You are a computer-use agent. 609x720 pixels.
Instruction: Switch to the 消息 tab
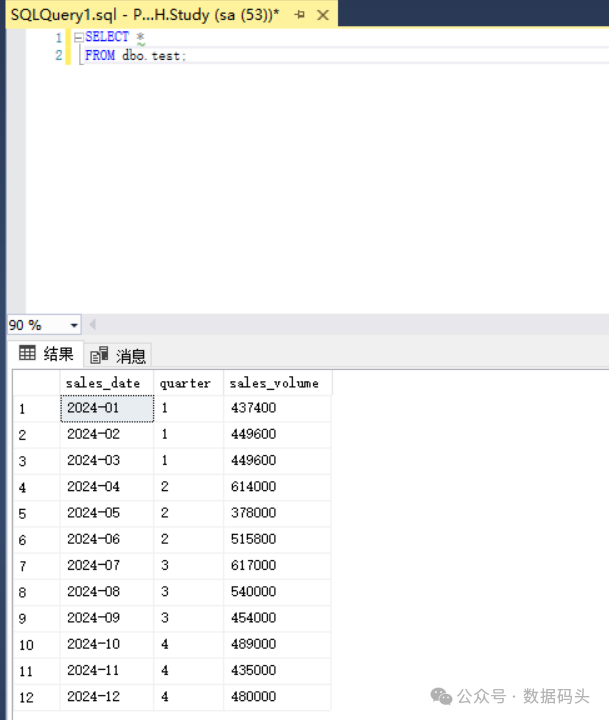tap(118, 355)
